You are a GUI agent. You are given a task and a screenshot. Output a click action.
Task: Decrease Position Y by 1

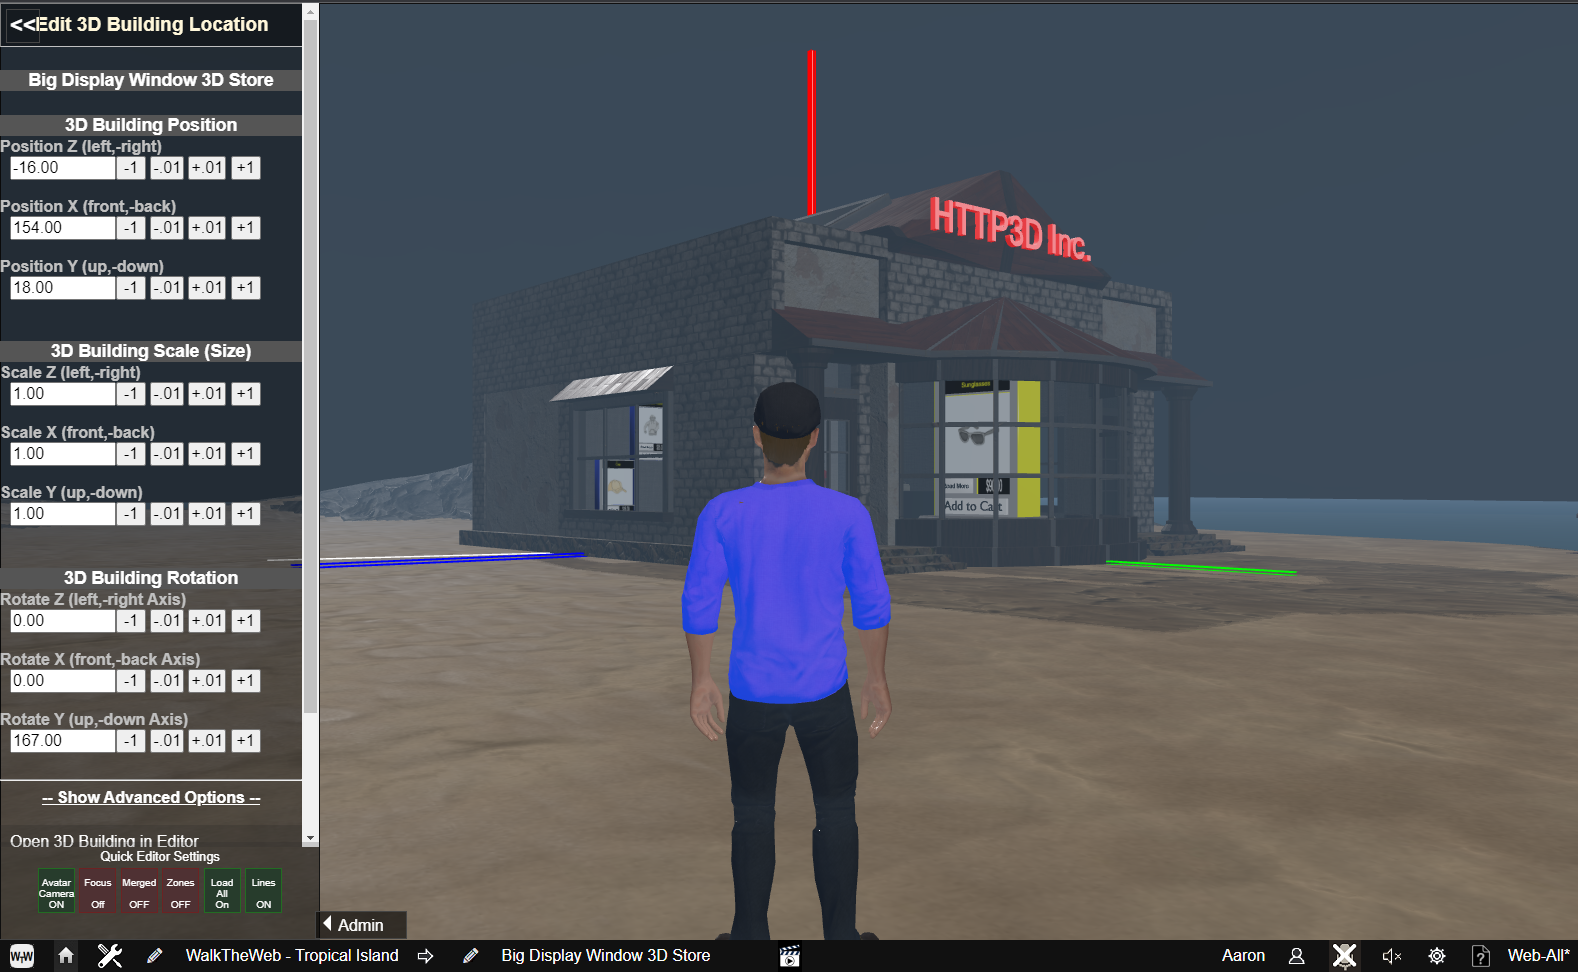point(131,288)
